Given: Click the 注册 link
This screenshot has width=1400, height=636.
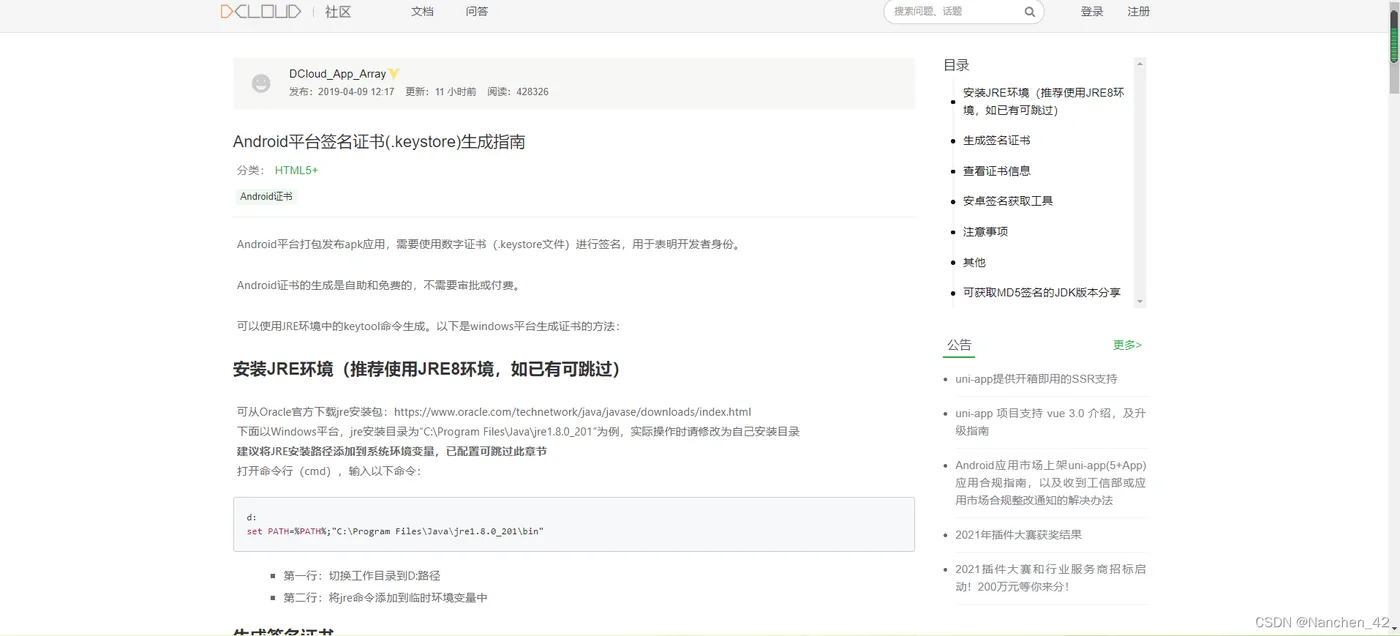Looking at the screenshot, I should pos(1138,12).
